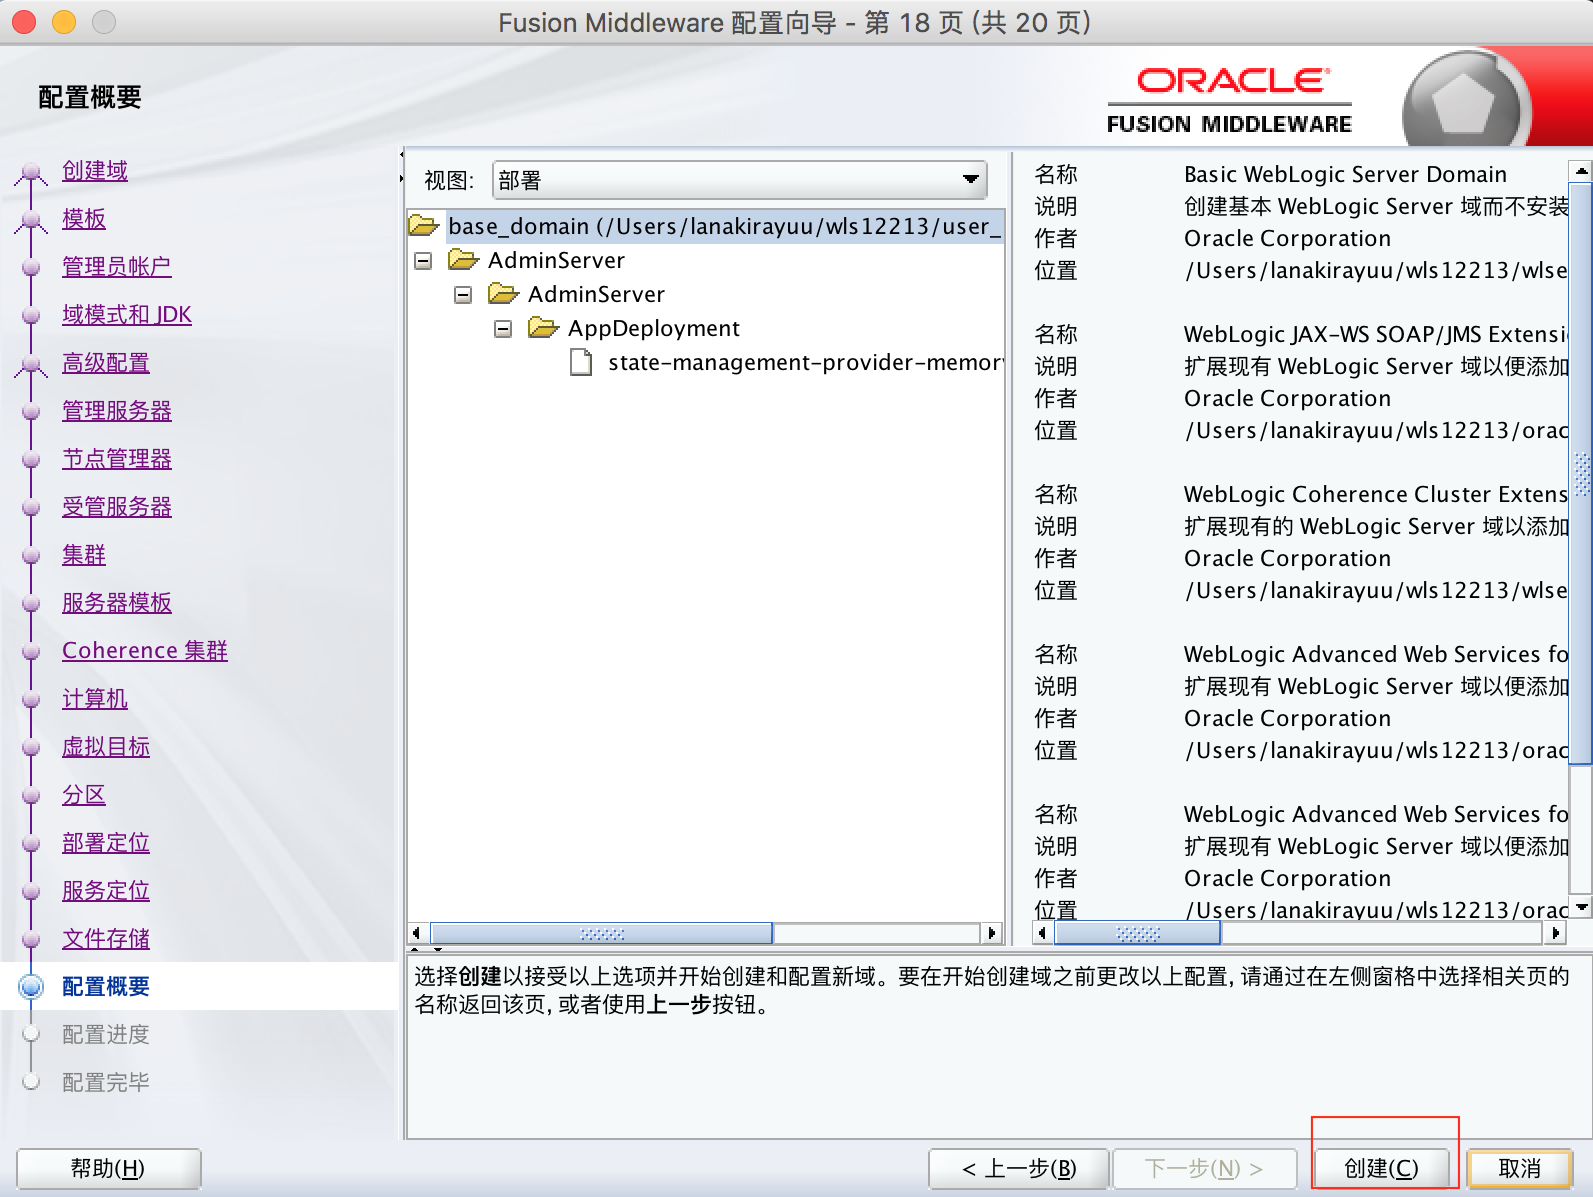Viewport: 1593px width, 1197px height.
Task: Click the details panel scroll-down arrow
Action: 1581,907
